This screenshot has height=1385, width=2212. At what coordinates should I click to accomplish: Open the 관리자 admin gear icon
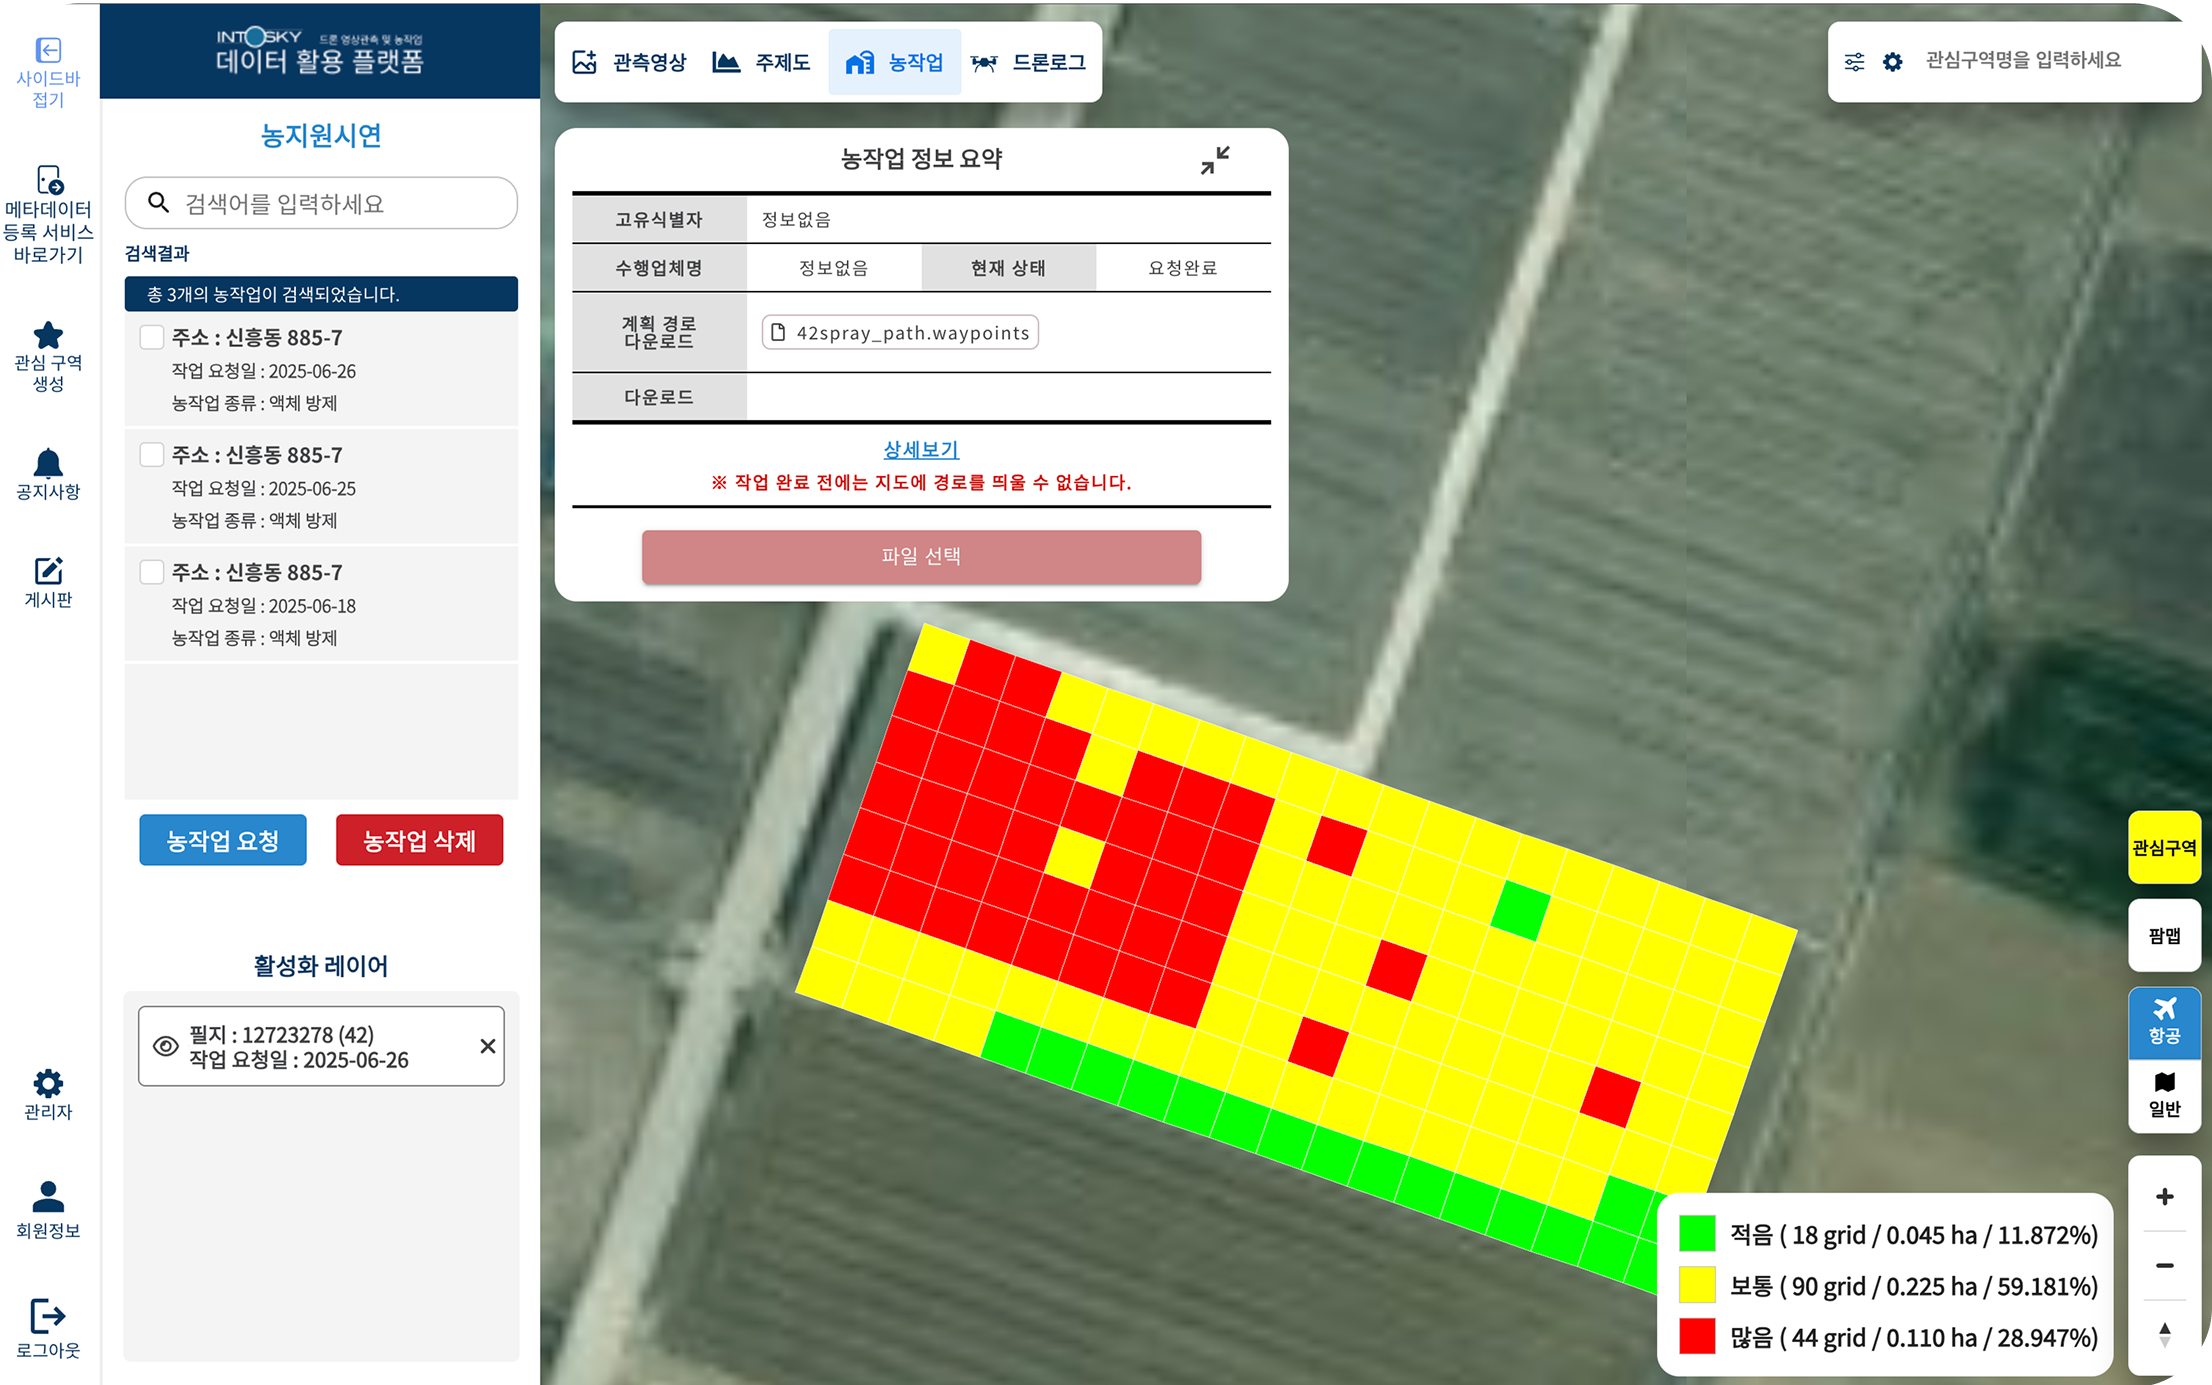click(48, 1083)
